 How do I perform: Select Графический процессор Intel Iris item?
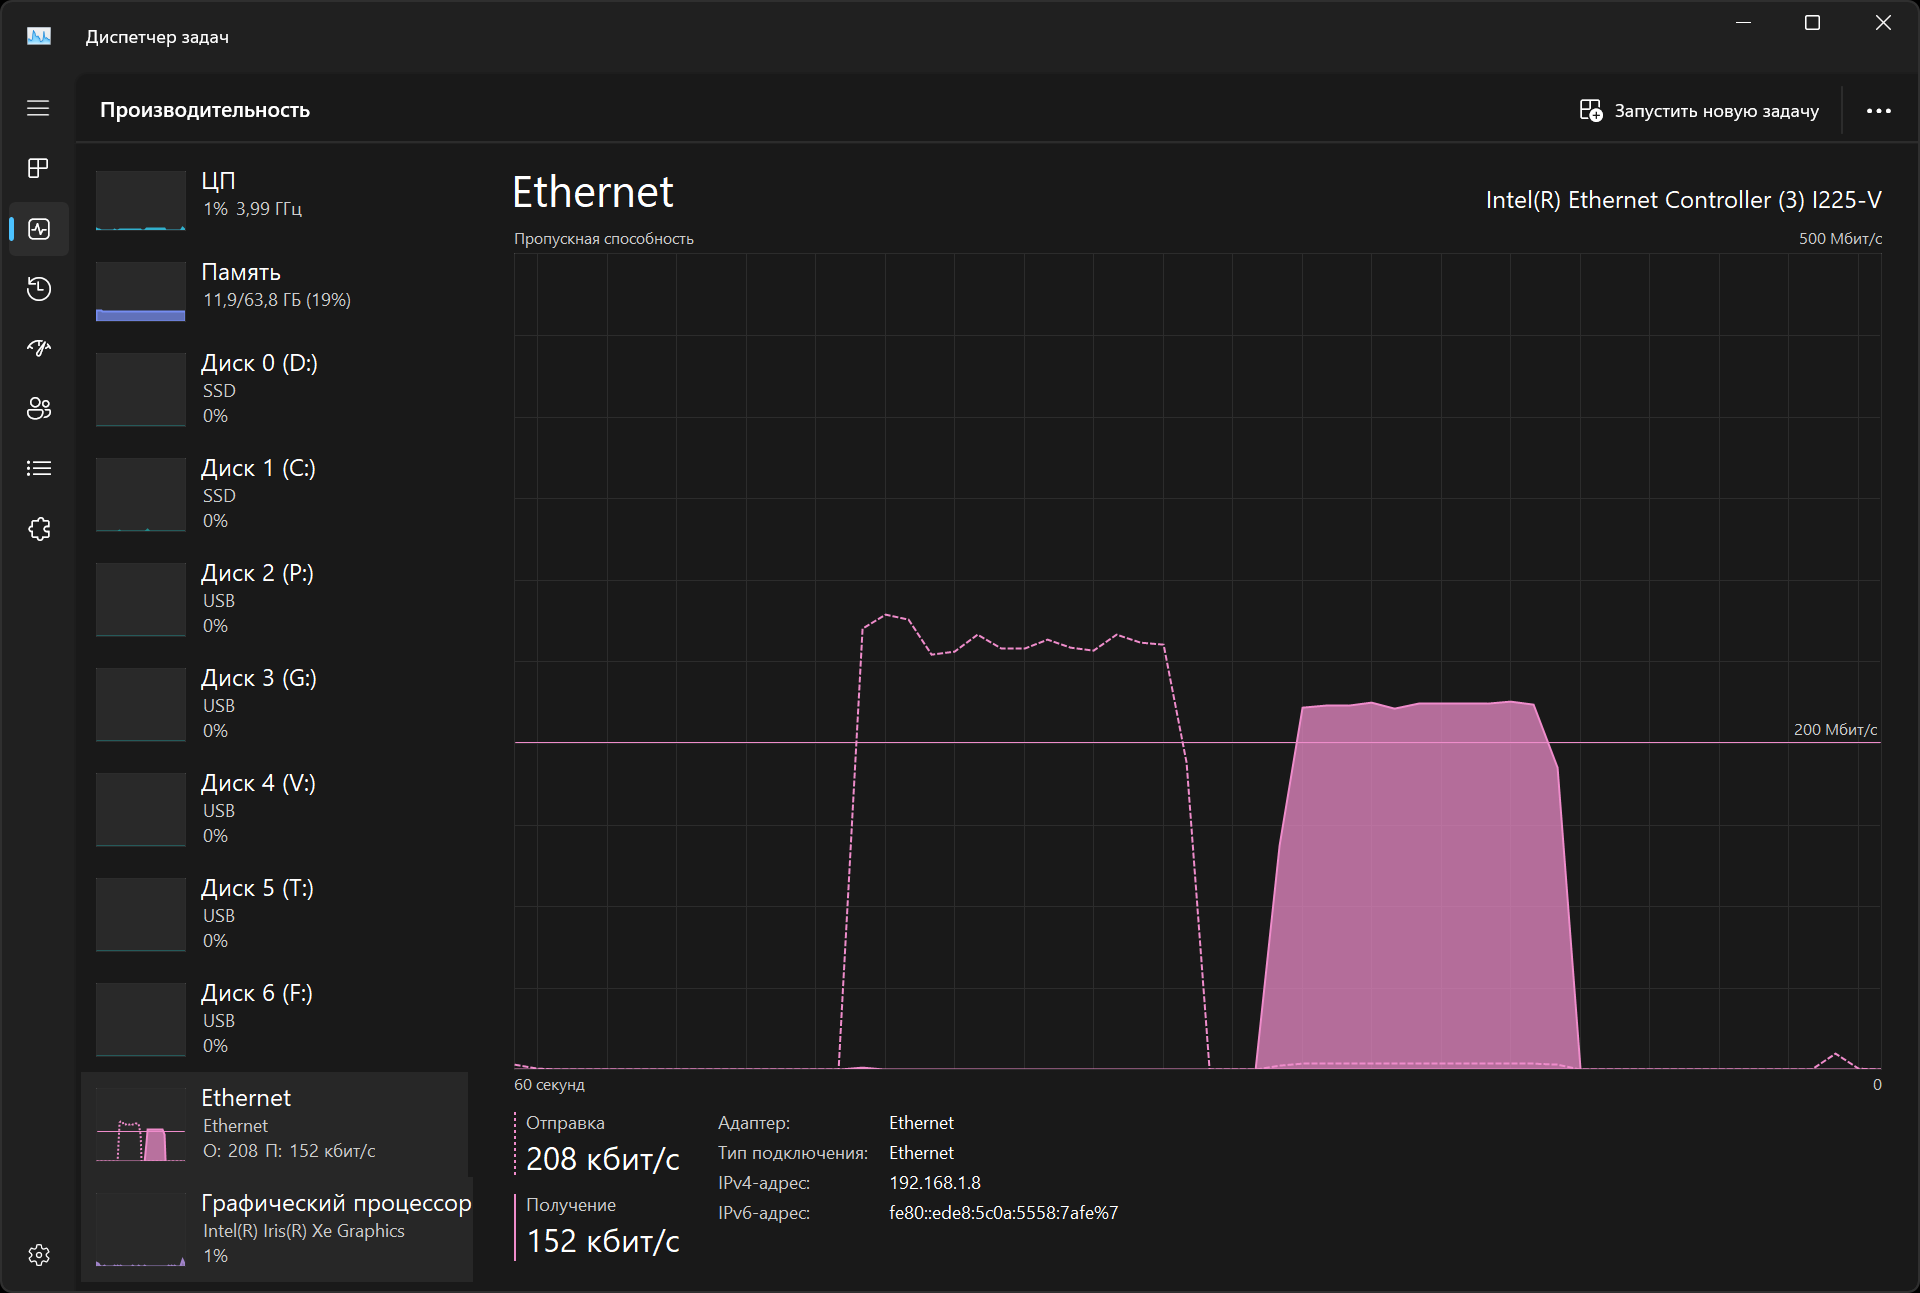tap(275, 1229)
